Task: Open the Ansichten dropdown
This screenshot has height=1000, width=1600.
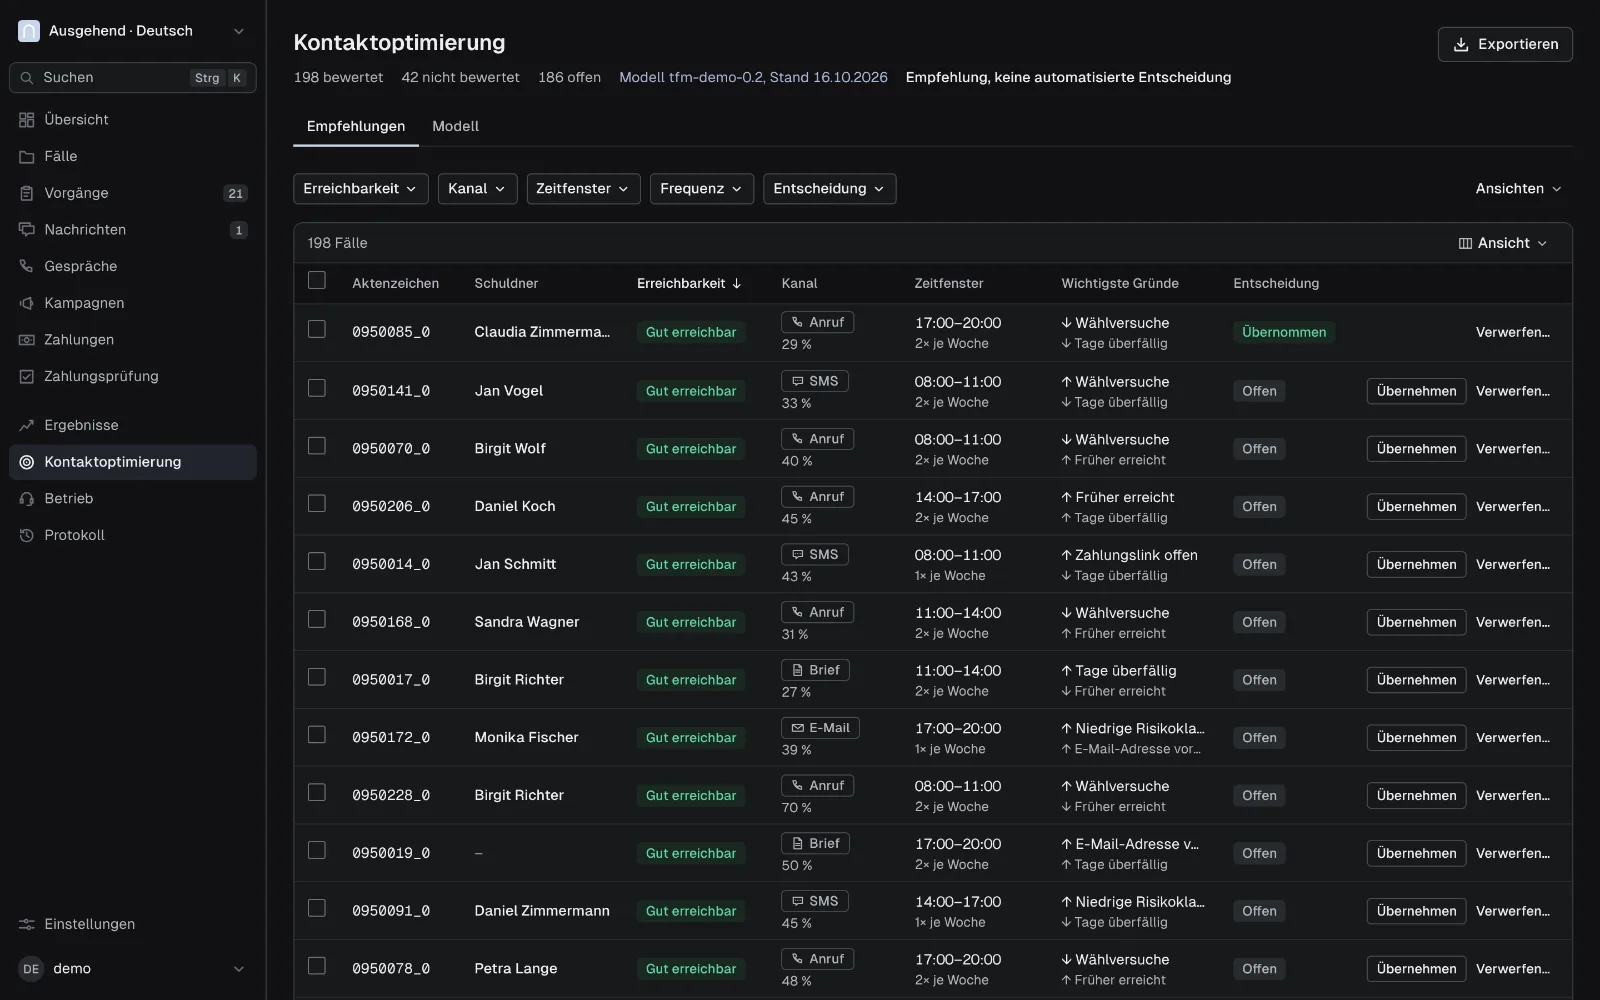Action: tap(1518, 189)
